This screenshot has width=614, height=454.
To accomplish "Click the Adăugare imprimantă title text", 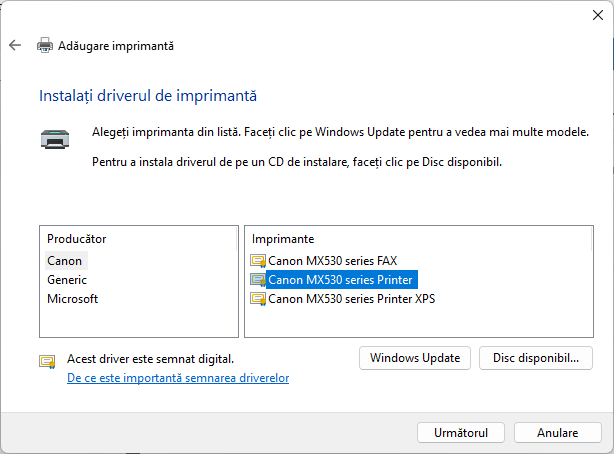I will (116, 46).
